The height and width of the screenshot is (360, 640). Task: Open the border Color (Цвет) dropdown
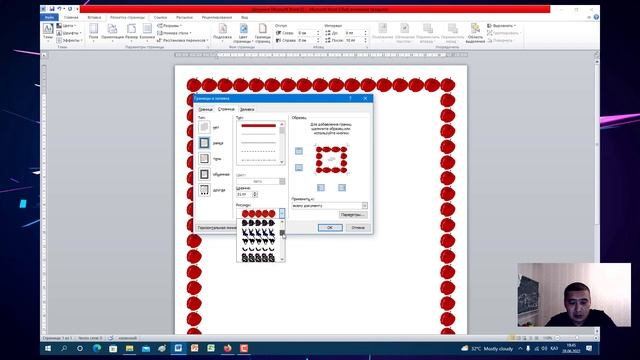tap(282, 181)
